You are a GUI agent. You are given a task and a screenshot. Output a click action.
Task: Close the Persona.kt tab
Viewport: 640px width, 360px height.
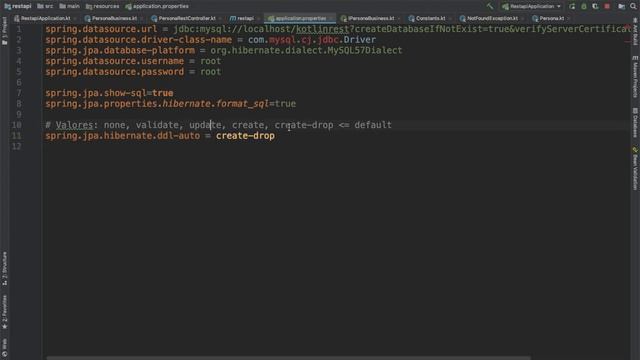pos(569,19)
